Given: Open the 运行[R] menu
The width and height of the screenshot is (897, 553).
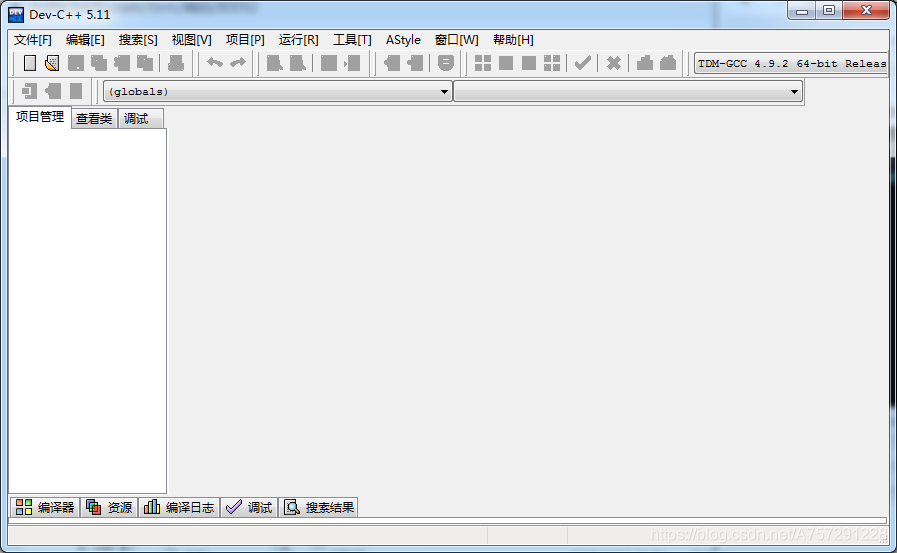Looking at the screenshot, I should tap(299, 39).
